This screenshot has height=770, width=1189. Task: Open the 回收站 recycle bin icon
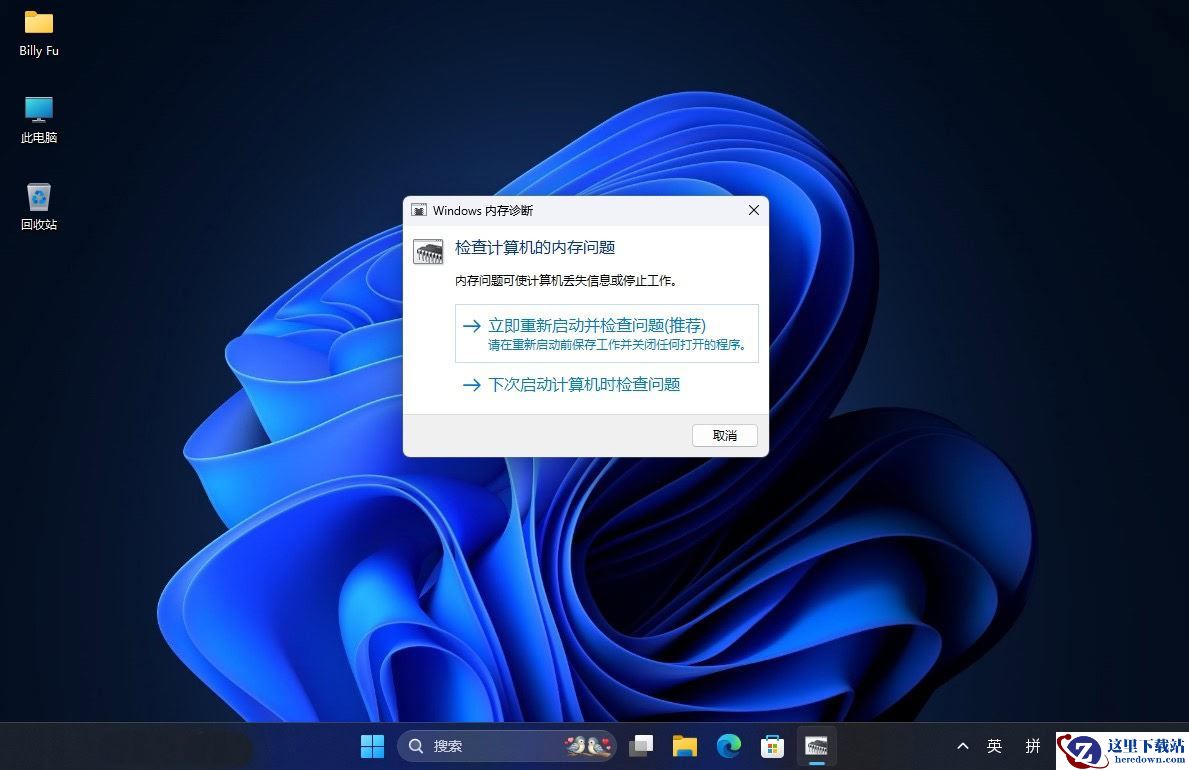point(39,206)
